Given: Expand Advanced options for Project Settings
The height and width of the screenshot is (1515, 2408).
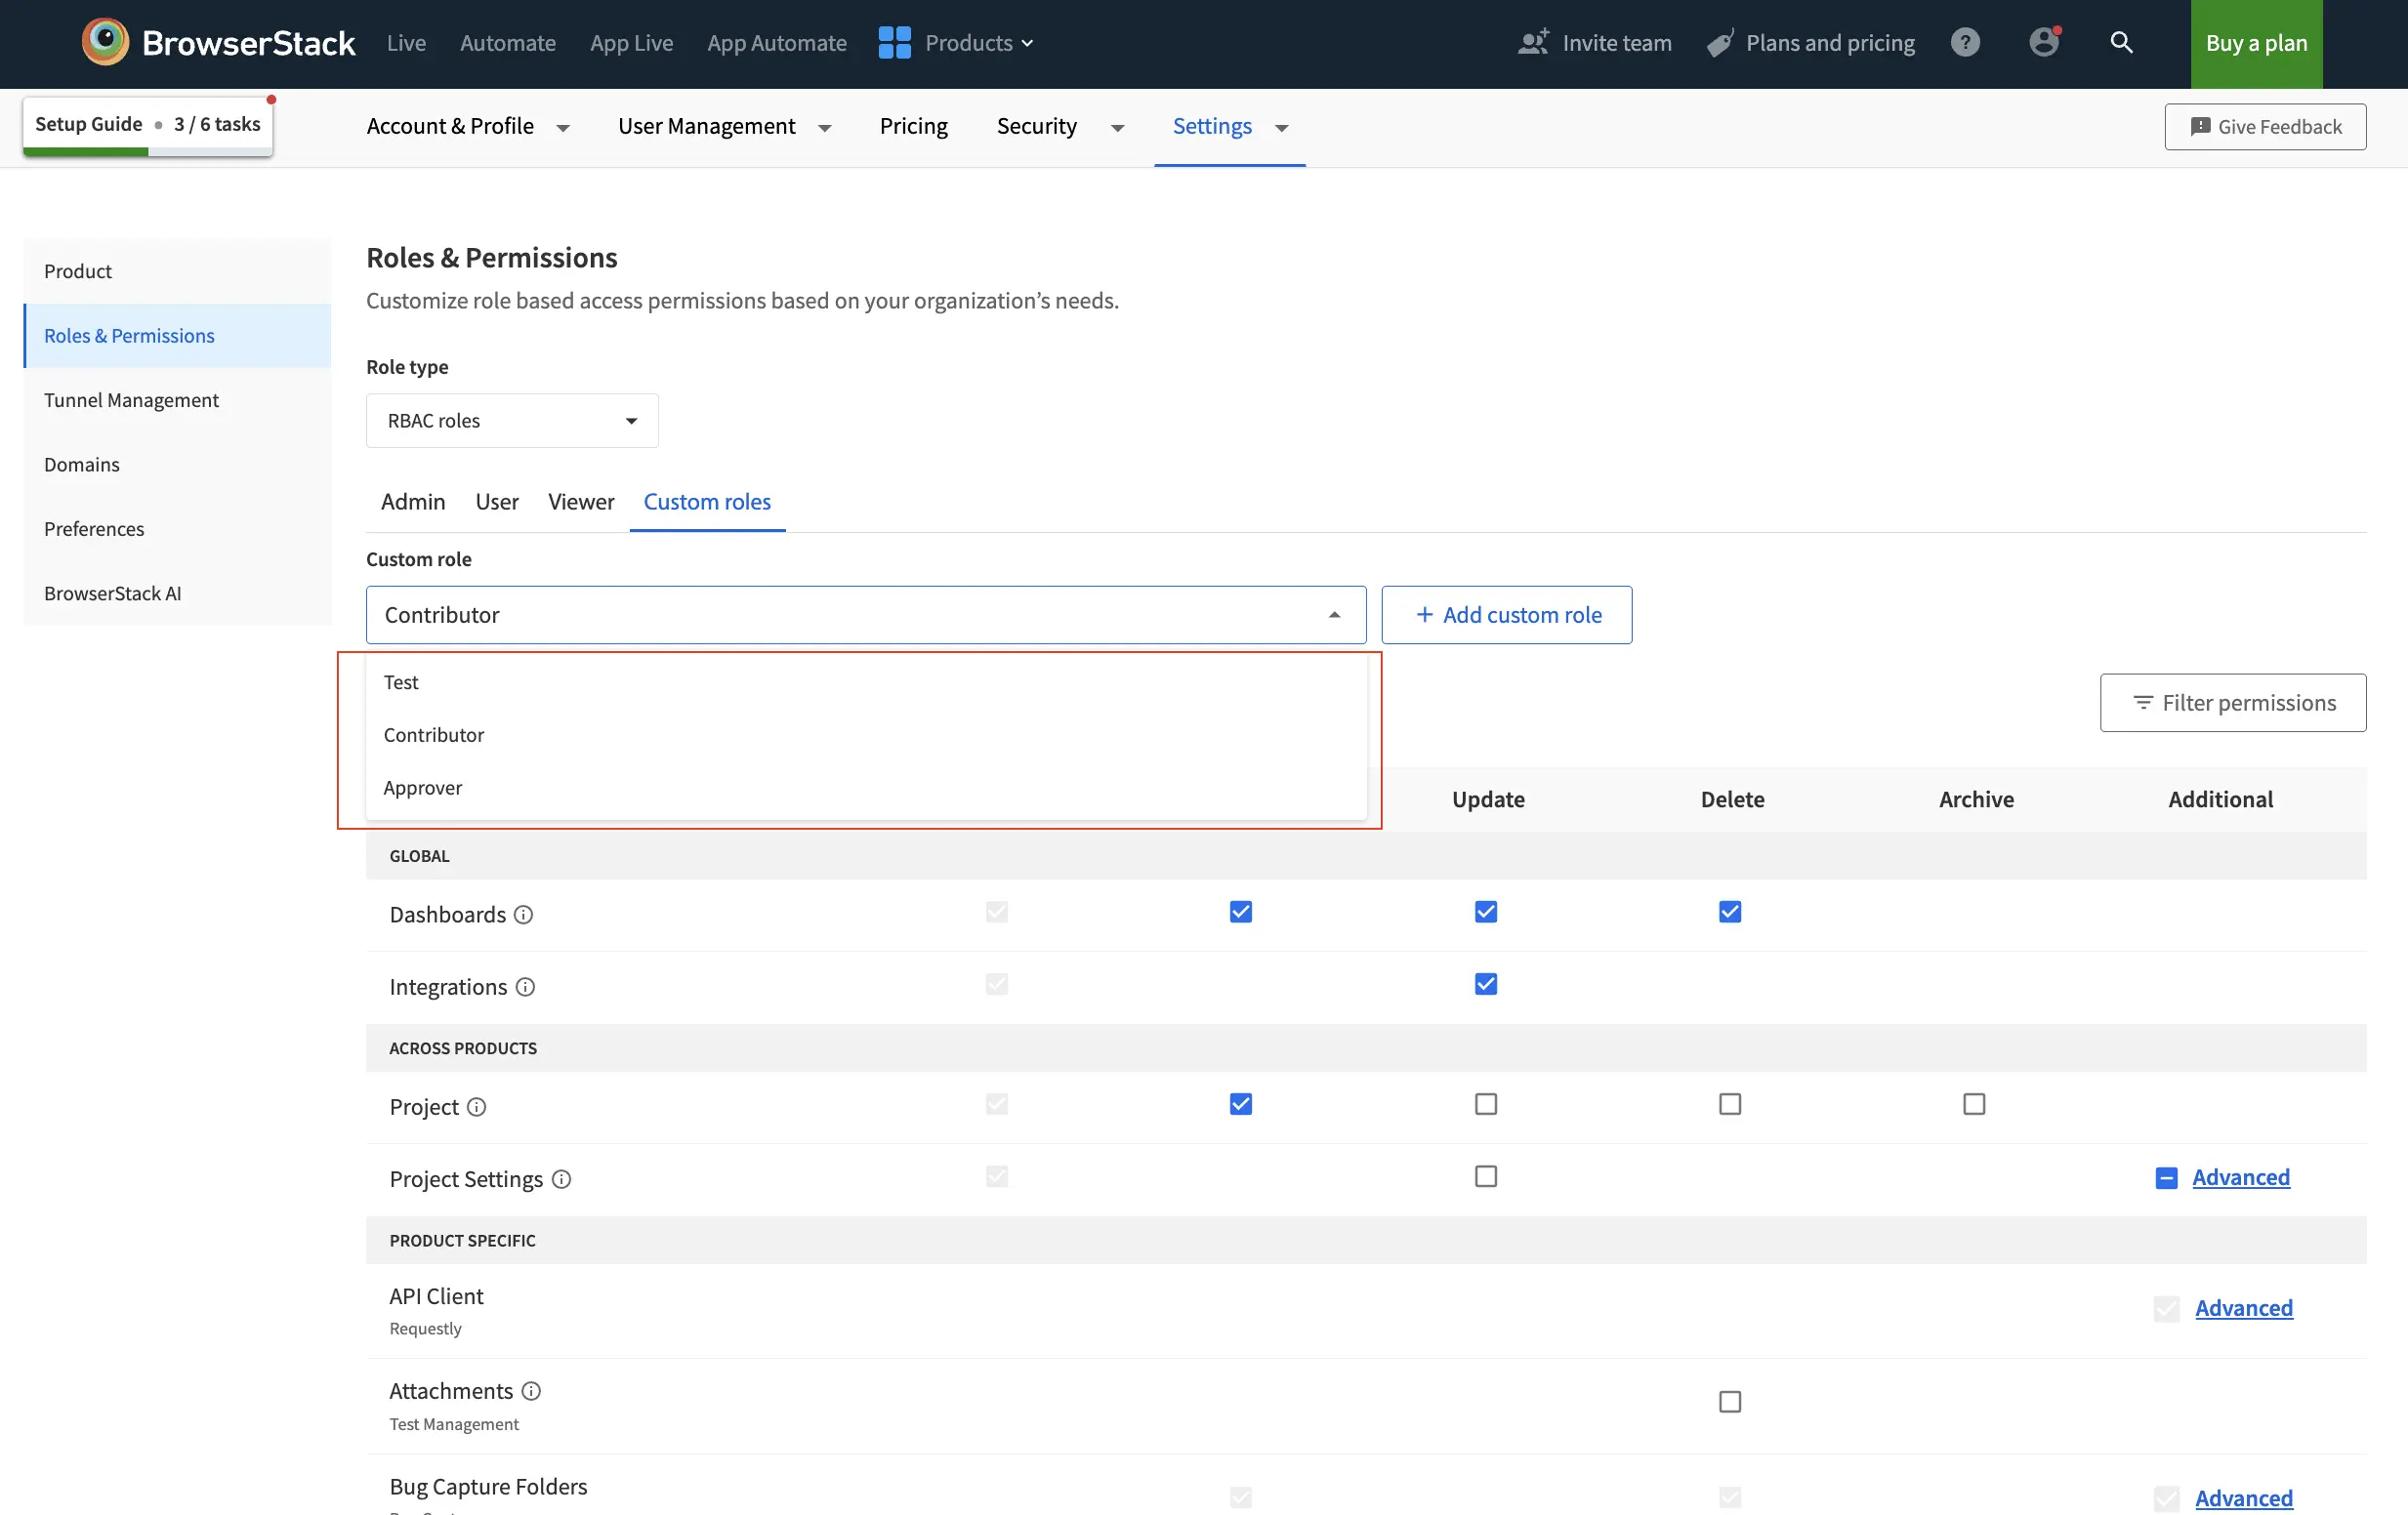Looking at the screenshot, I should [2242, 1178].
